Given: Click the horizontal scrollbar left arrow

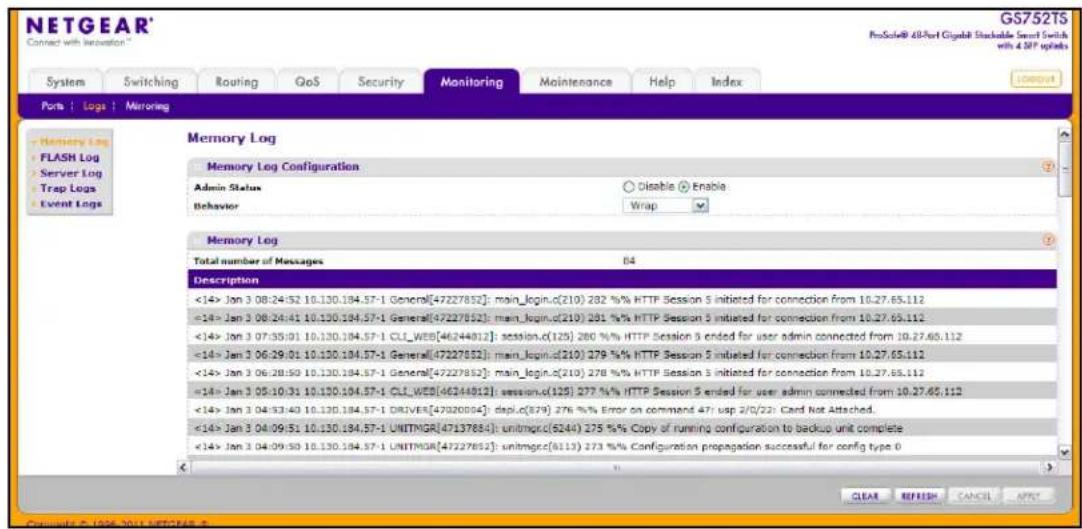Looking at the screenshot, I should click(183, 467).
